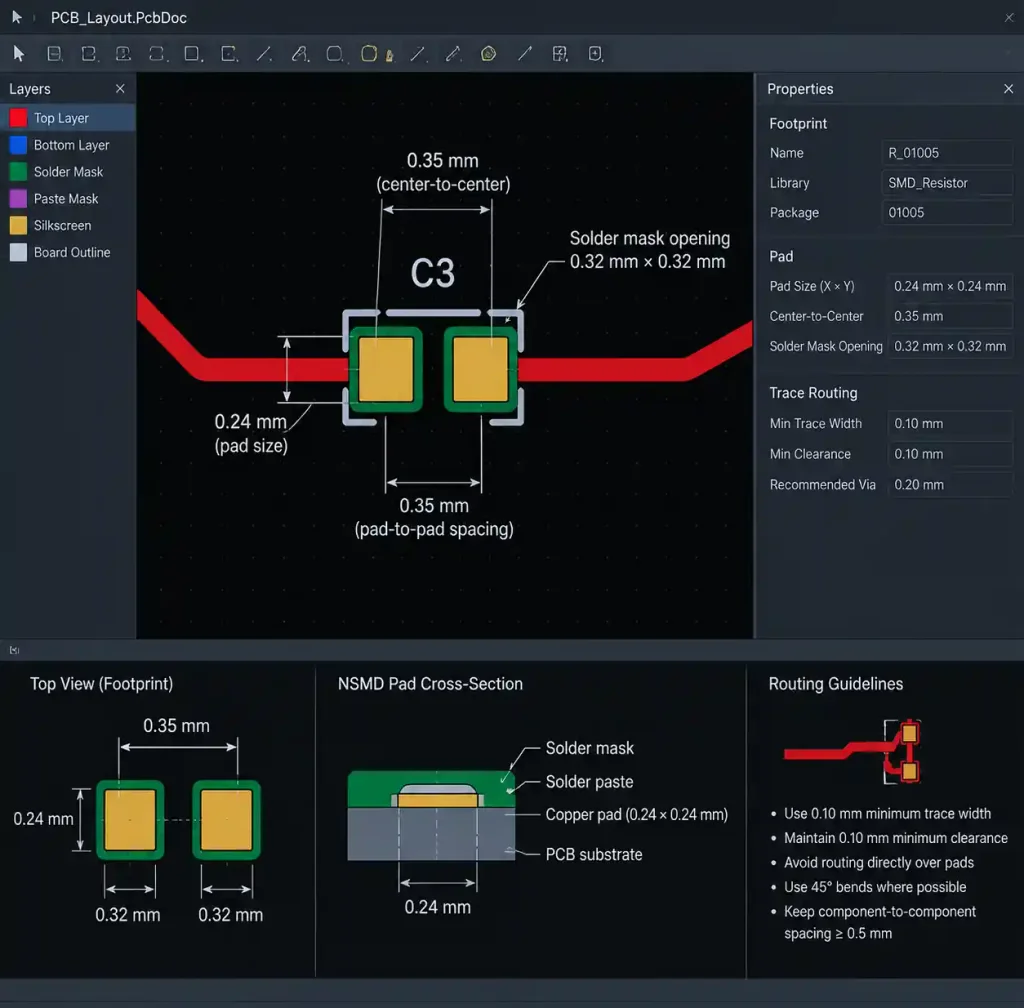Click the 'Trace Routing' section header
Image resolution: width=1024 pixels, height=1008 pixels.
[x=813, y=392]
